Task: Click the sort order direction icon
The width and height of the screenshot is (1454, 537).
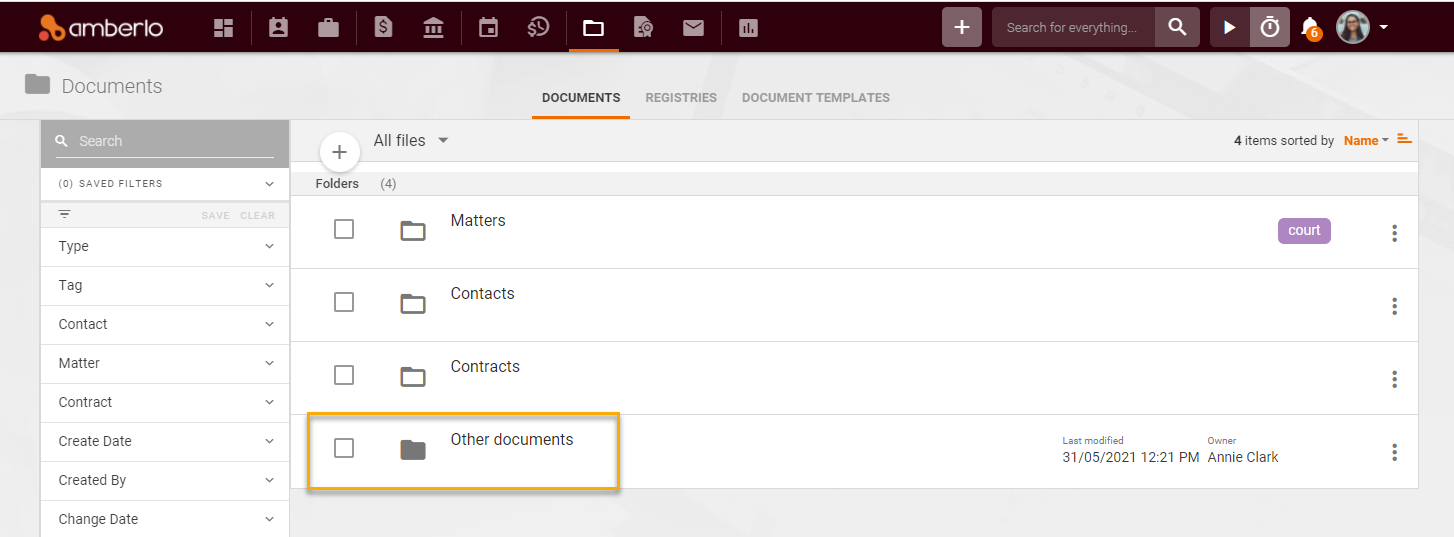Action: (x=1405, y=139)
